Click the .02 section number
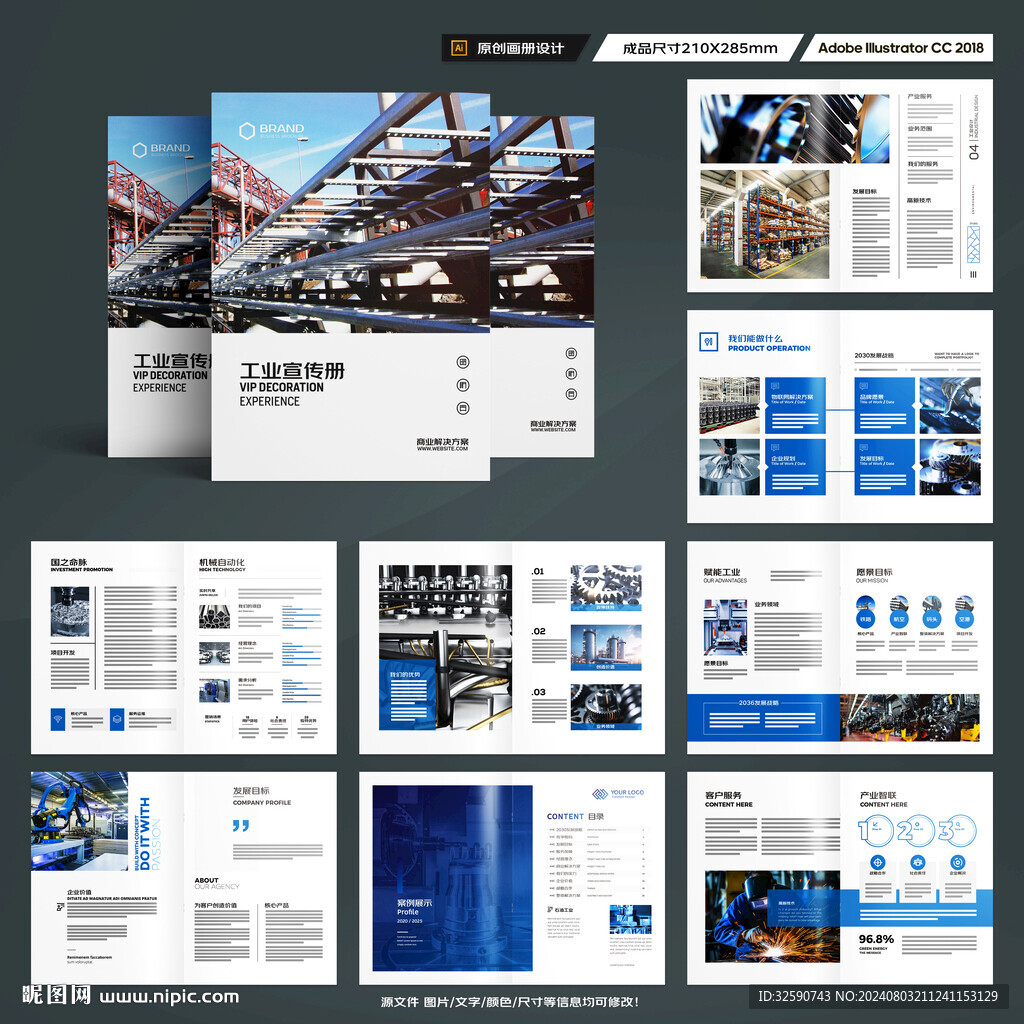The image size is (1024, 1024). (538, 632)
